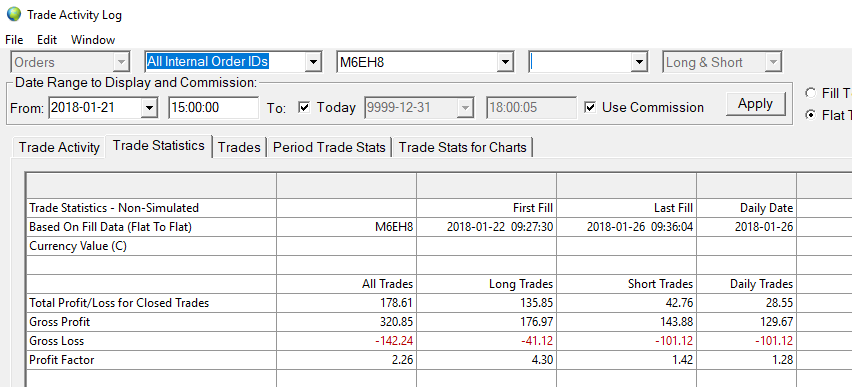This screenshot has height=387, width=852.
Task: Open the From date 2018-01-21 dropdown
Action: 149,108
